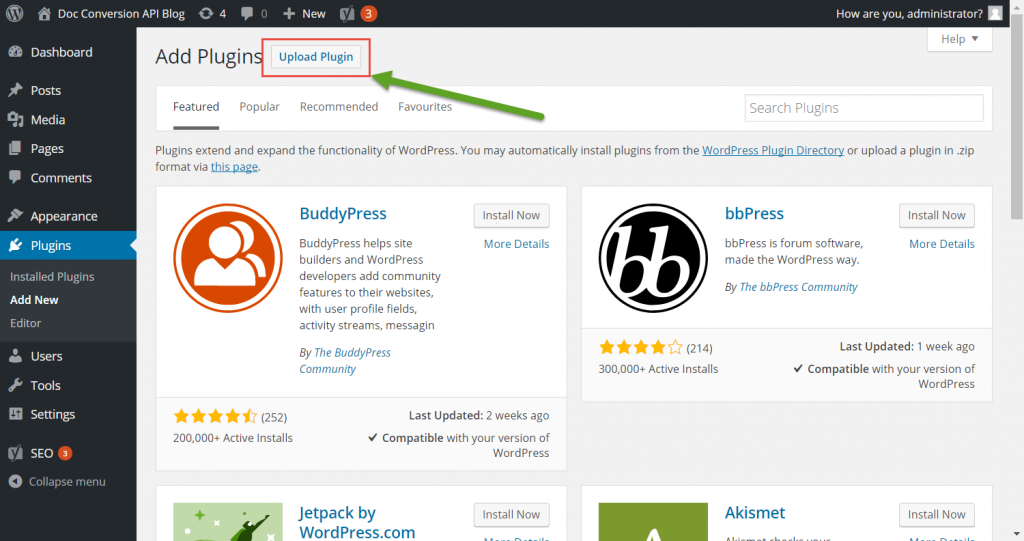
Task: Click the Tools wrench icon
Action: 16,385
